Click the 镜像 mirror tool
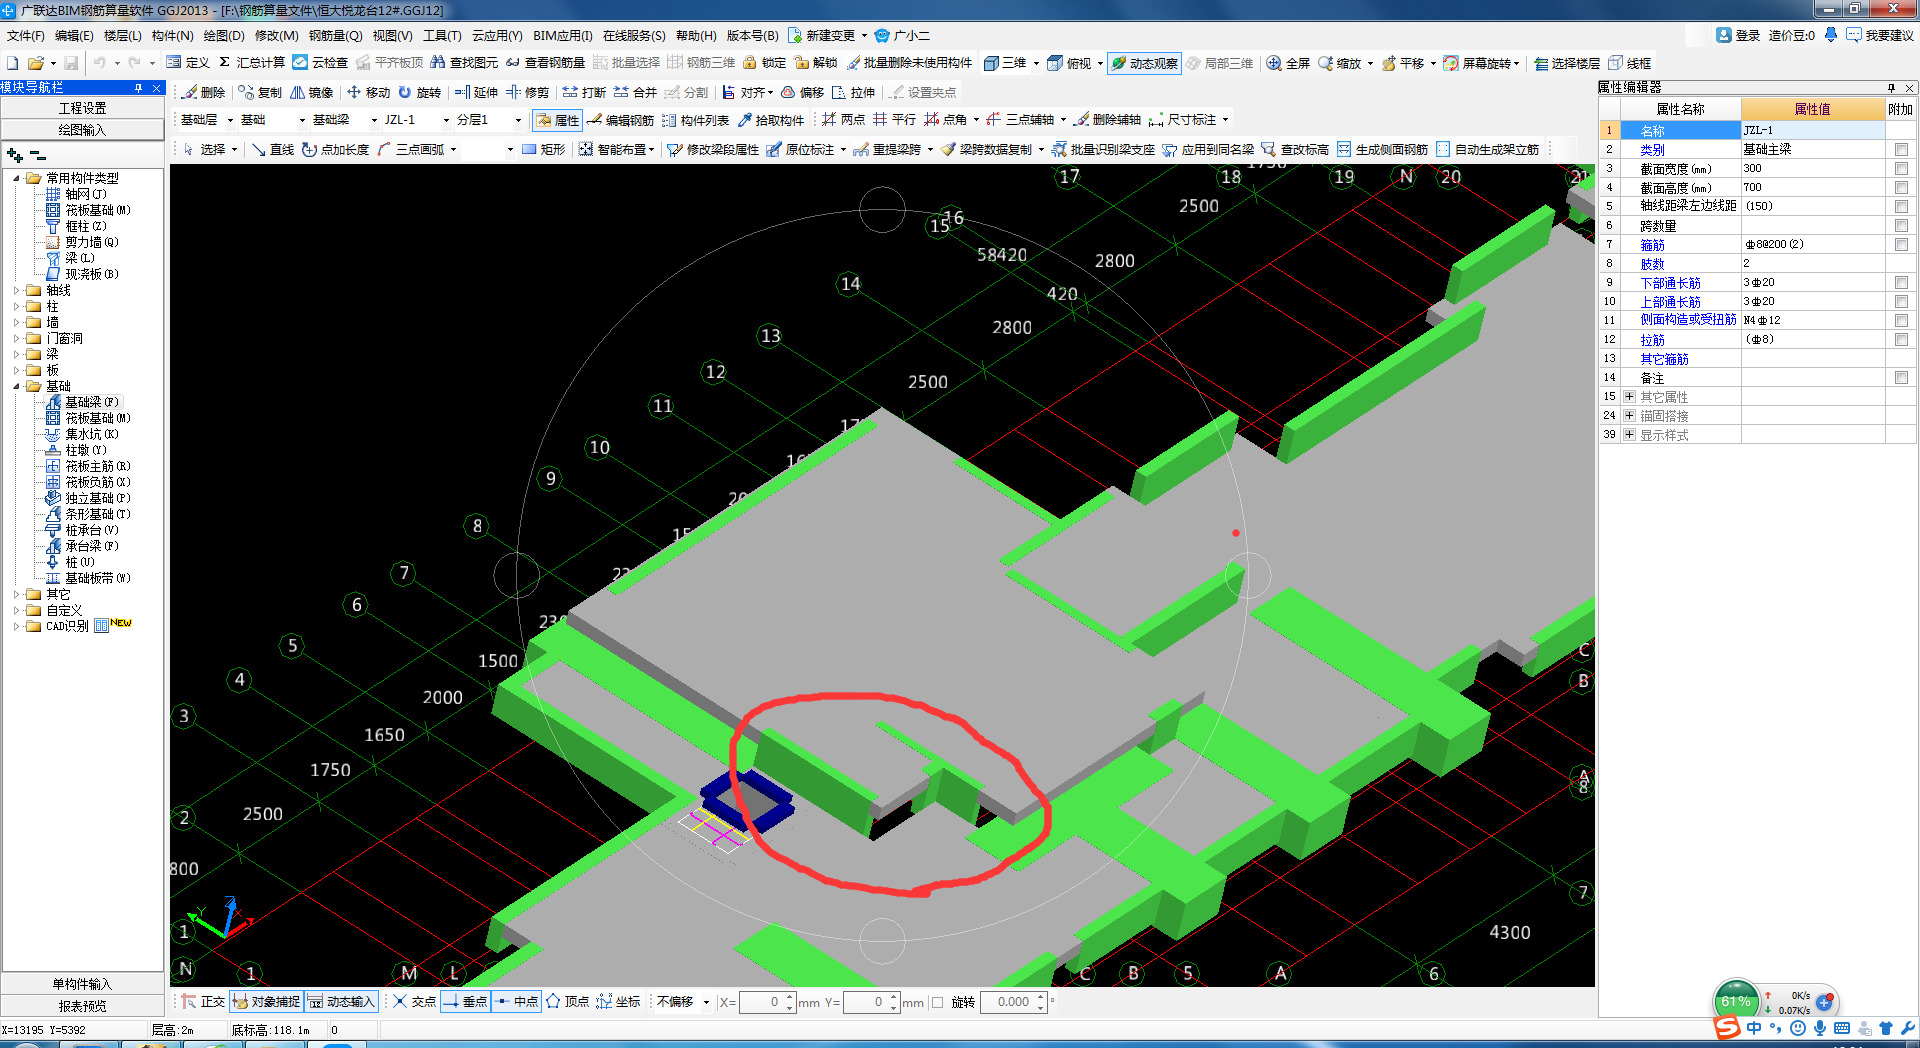 311,92
